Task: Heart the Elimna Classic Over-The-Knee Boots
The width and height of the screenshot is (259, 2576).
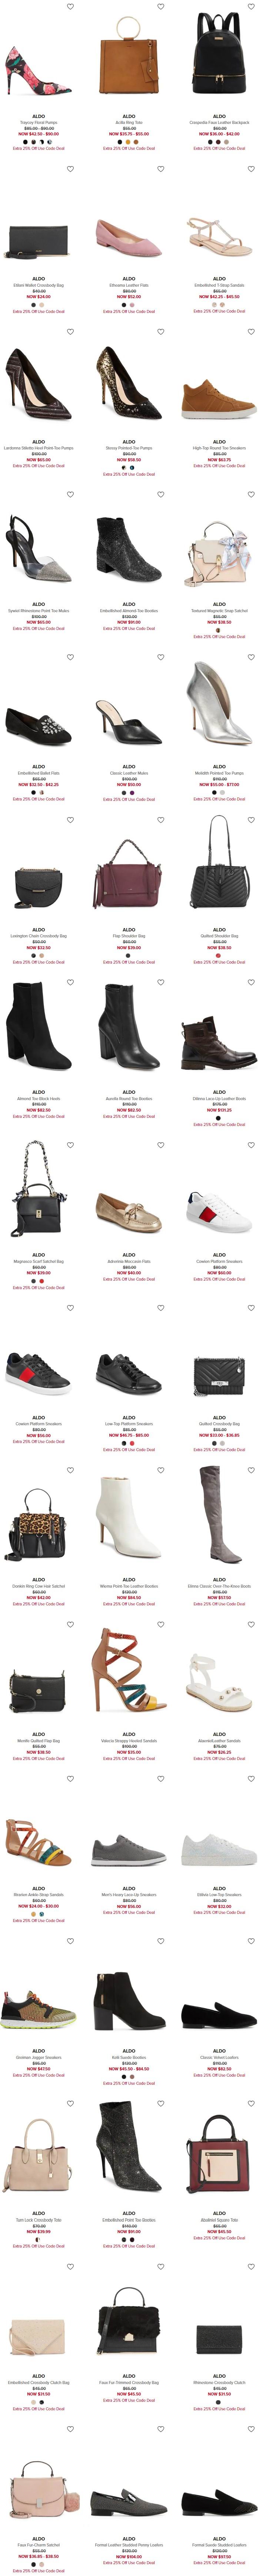Action: pyautogui.click(x=251, y=1470)
